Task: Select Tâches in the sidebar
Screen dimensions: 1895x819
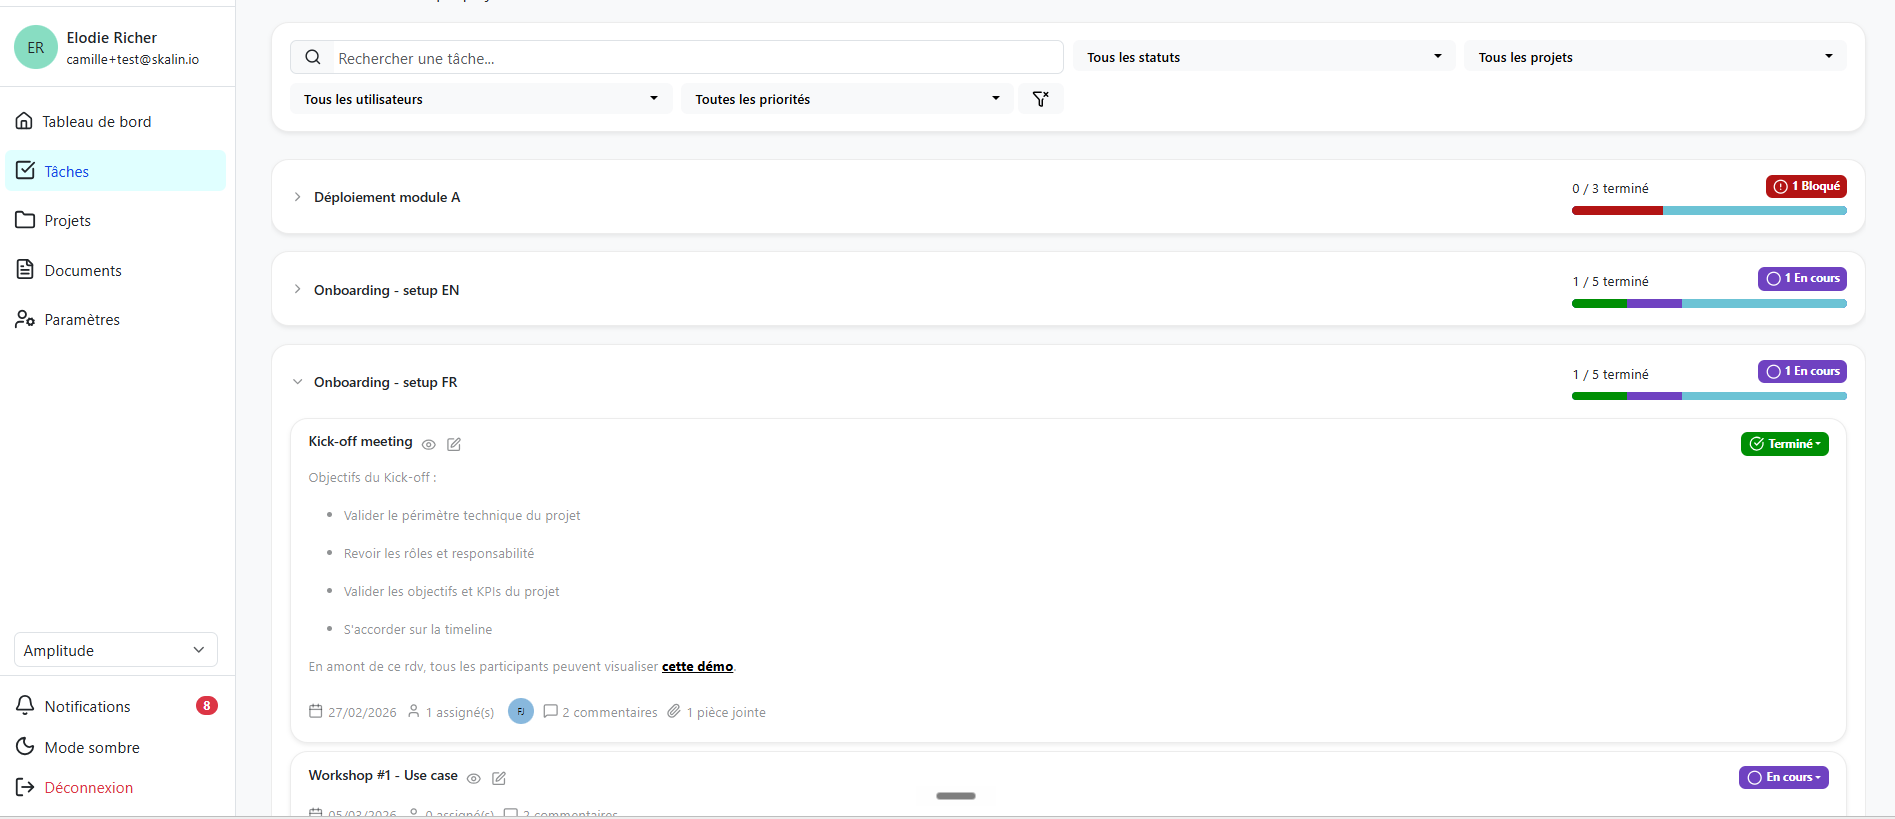Action: tap(115, 171)
